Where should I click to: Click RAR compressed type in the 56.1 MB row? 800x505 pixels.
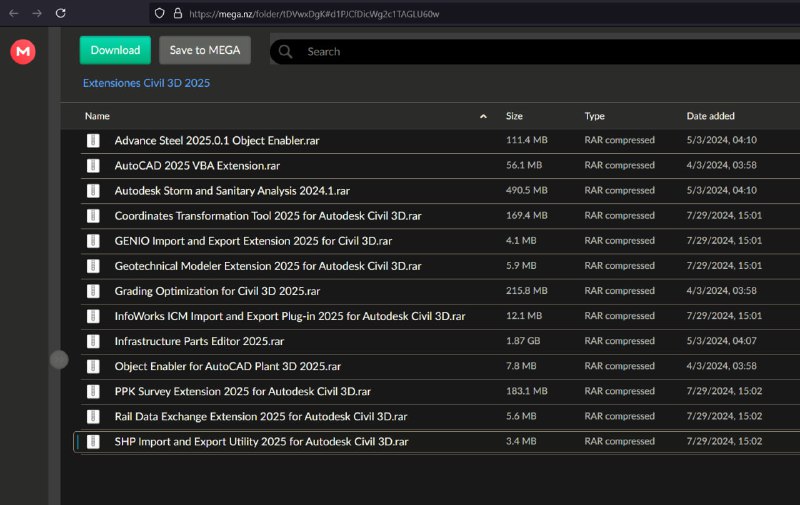(619, 165)
